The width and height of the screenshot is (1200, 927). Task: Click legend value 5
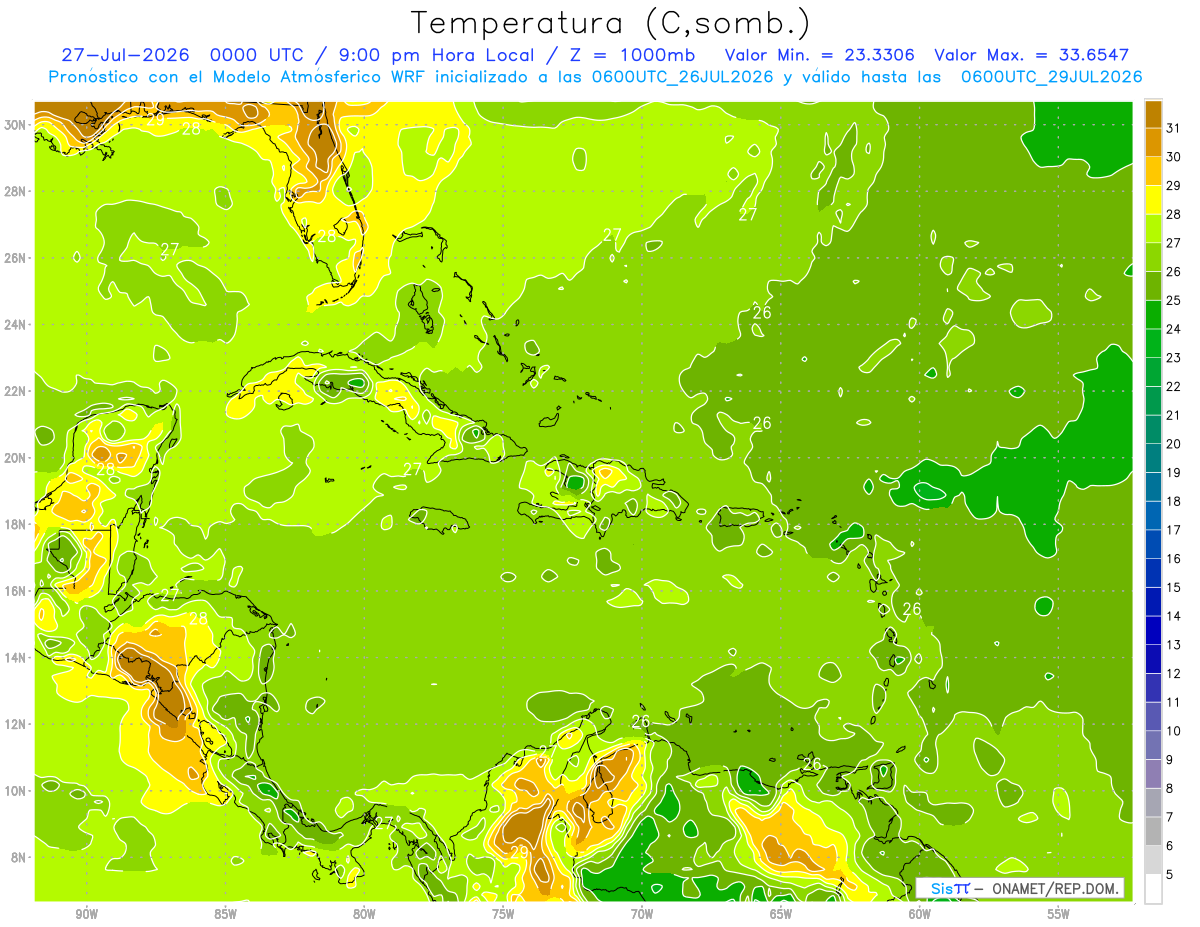click(x=1170, y=875)
